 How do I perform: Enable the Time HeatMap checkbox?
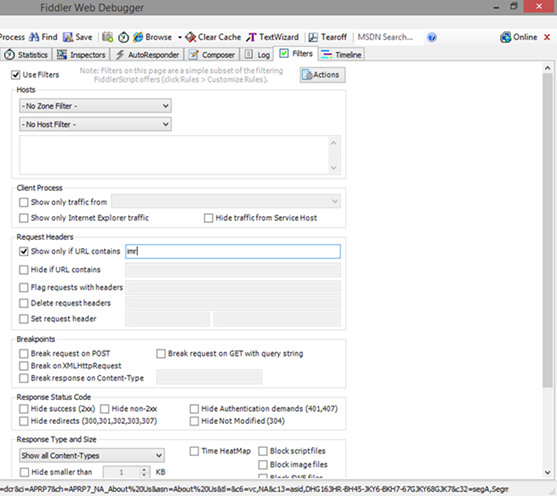pos(194,451)
